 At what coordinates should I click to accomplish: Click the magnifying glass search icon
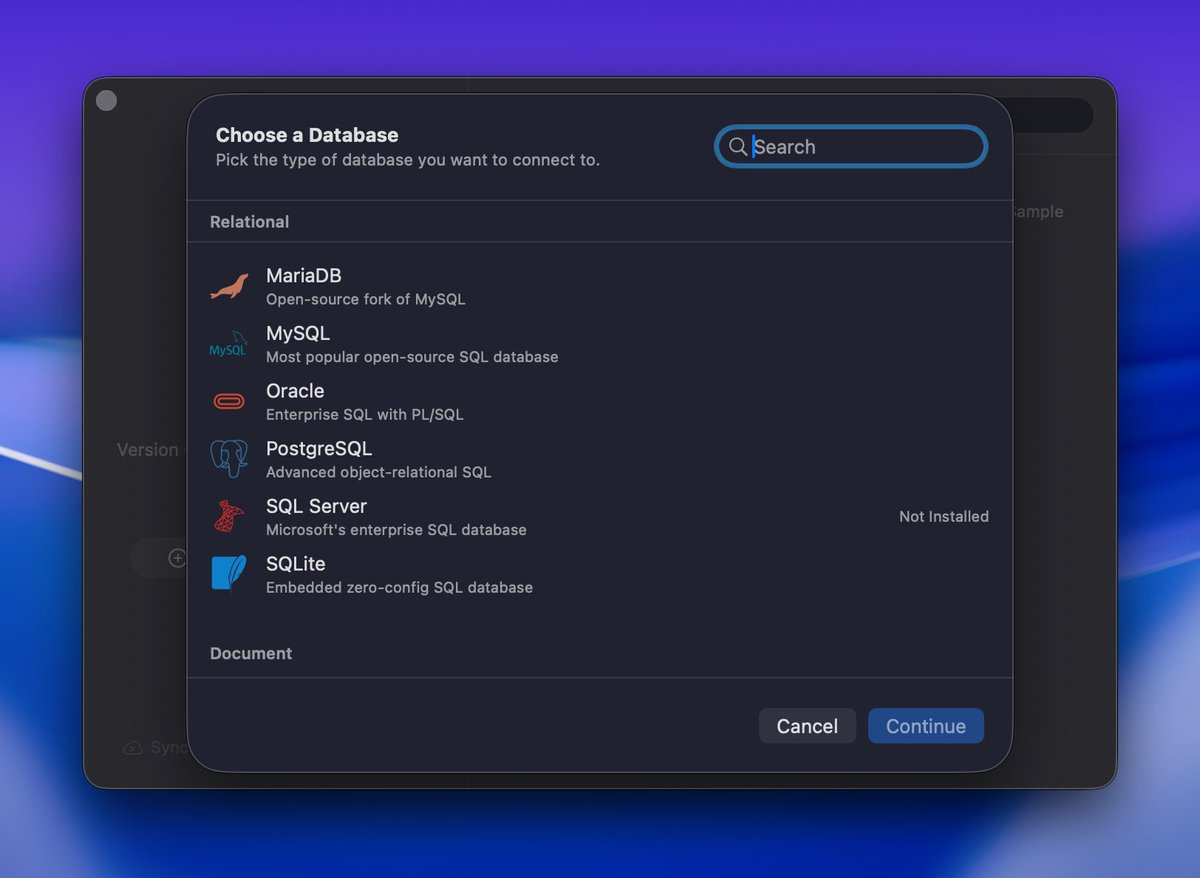pyautogui.click(x=737, y=147)
